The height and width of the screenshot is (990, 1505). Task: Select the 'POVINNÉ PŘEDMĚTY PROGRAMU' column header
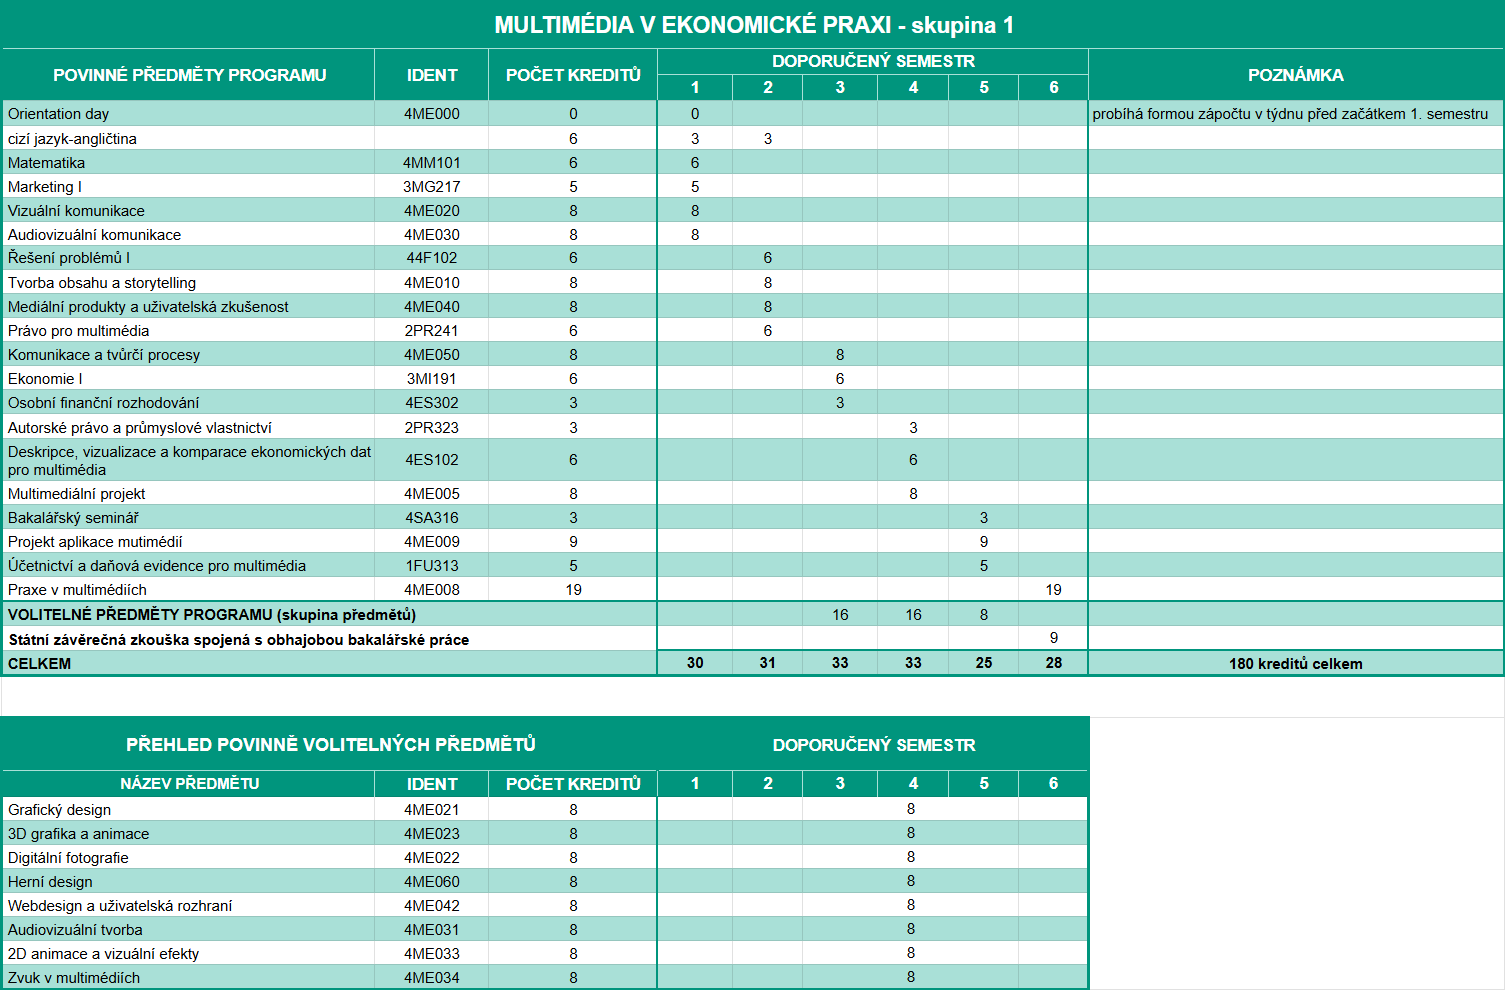tap(189, 75)
